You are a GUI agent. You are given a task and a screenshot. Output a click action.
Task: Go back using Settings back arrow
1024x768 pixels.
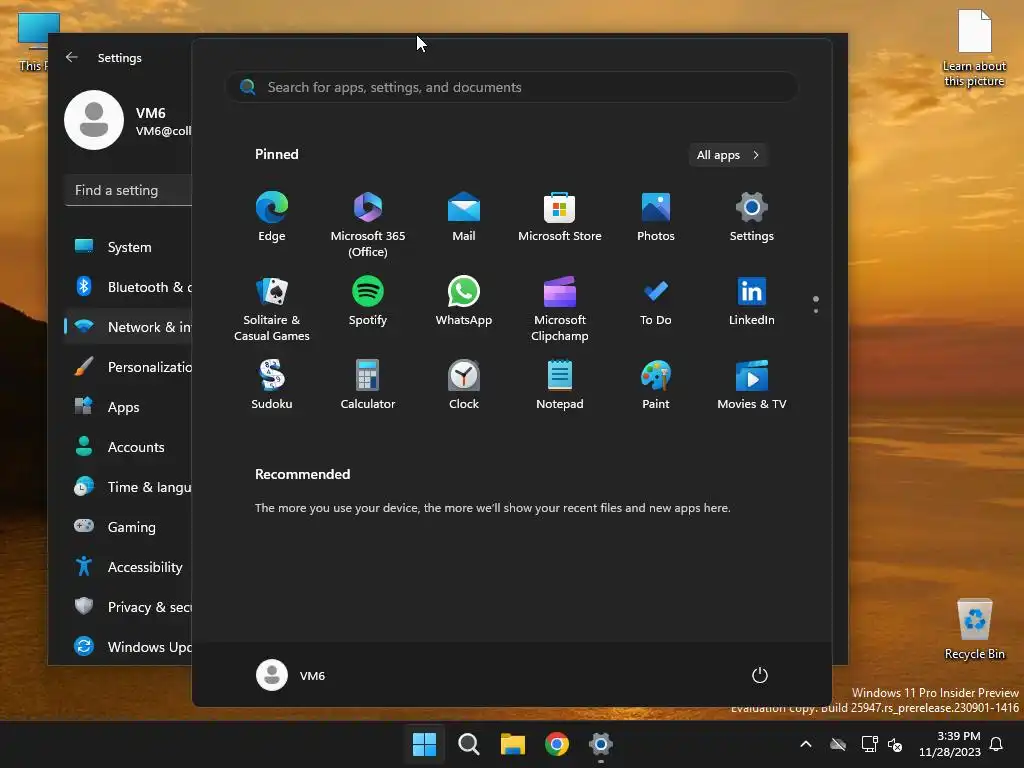tap(72, 57)
